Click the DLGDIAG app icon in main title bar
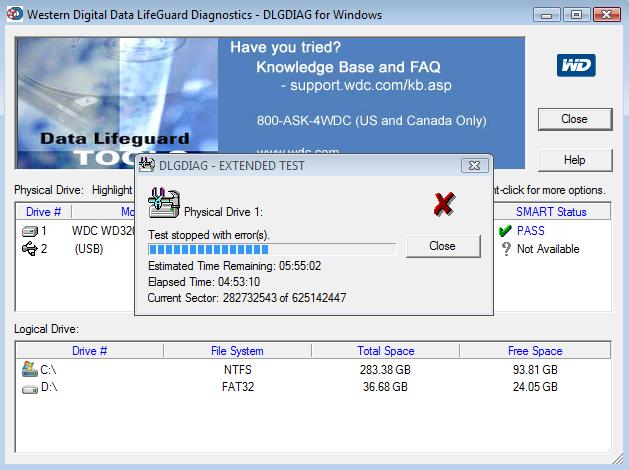629x470 pixels. pyautogui.click(x=14, y=14)
